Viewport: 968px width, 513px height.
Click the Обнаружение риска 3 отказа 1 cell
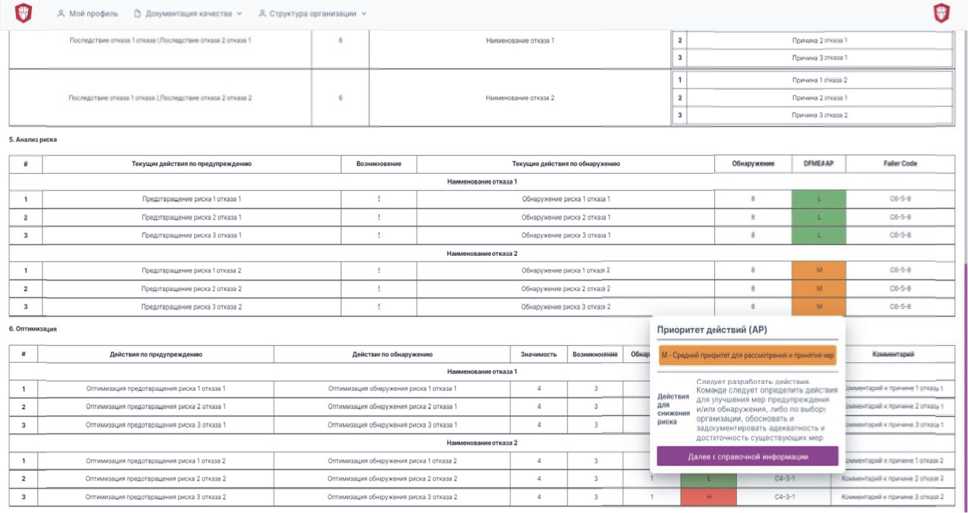[566, 235]
